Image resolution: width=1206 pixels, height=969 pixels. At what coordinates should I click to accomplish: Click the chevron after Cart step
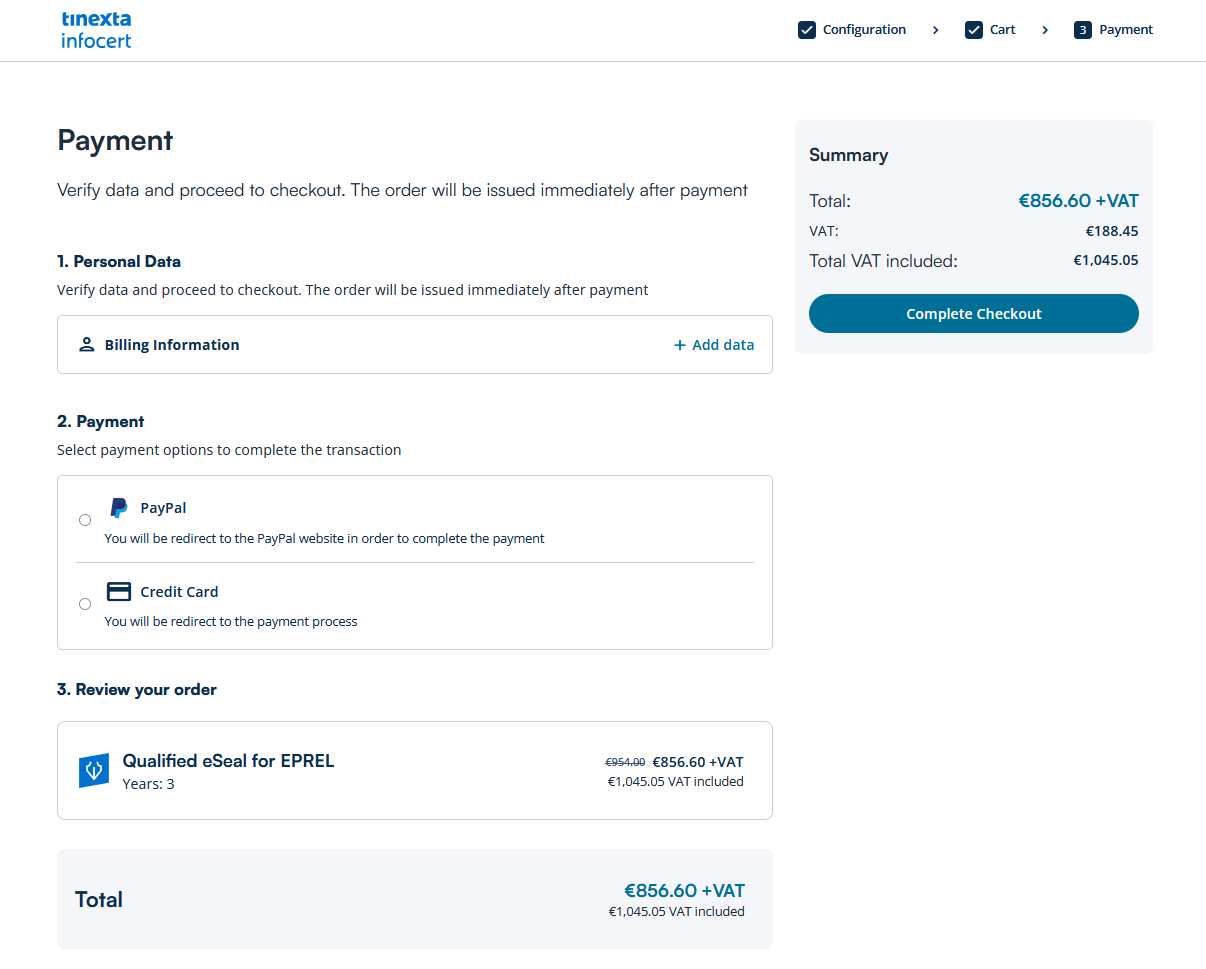coord(1045,30)
